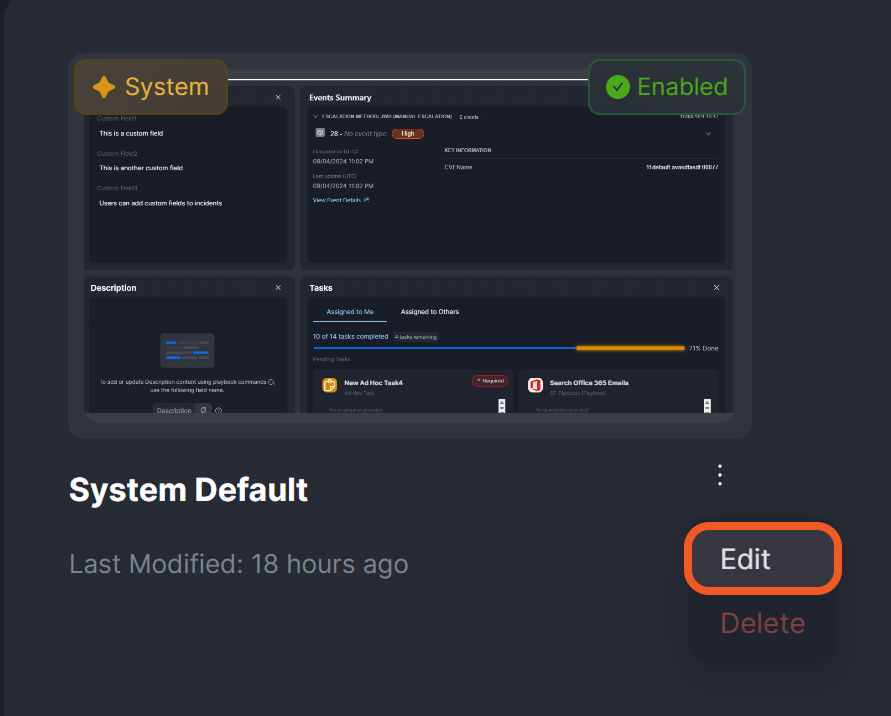Switch to the Assigned to Others tab
The width and height of the screenshot is (891, 716).
(x=429, y=312)
